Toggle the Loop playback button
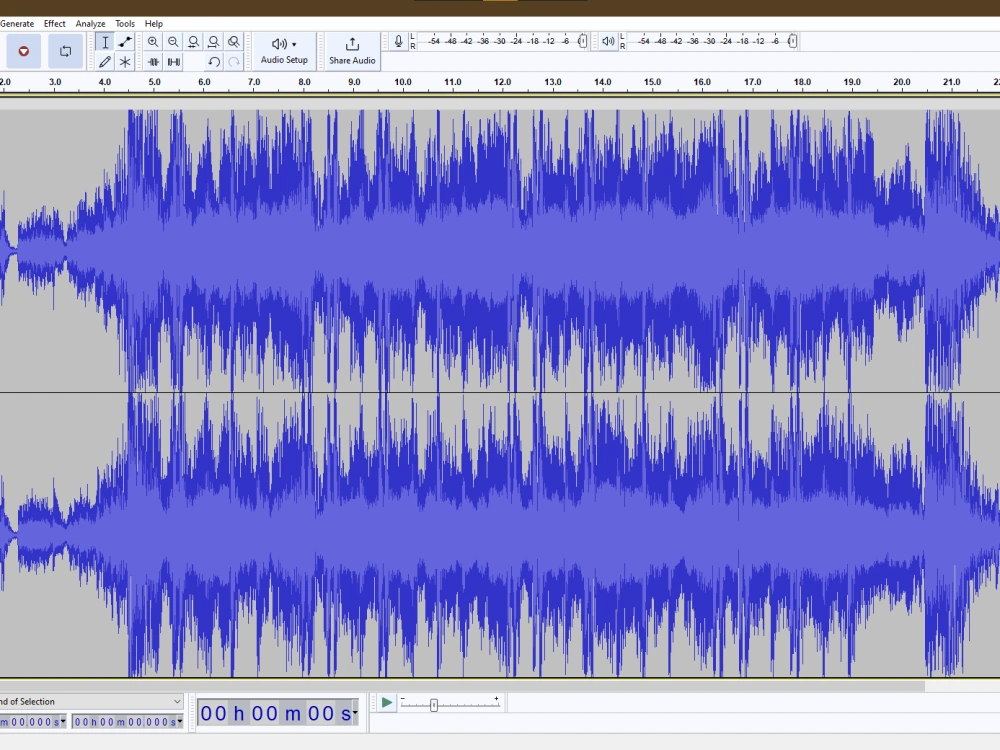The width and height of the screenshot is (1000, 750). 65,51
